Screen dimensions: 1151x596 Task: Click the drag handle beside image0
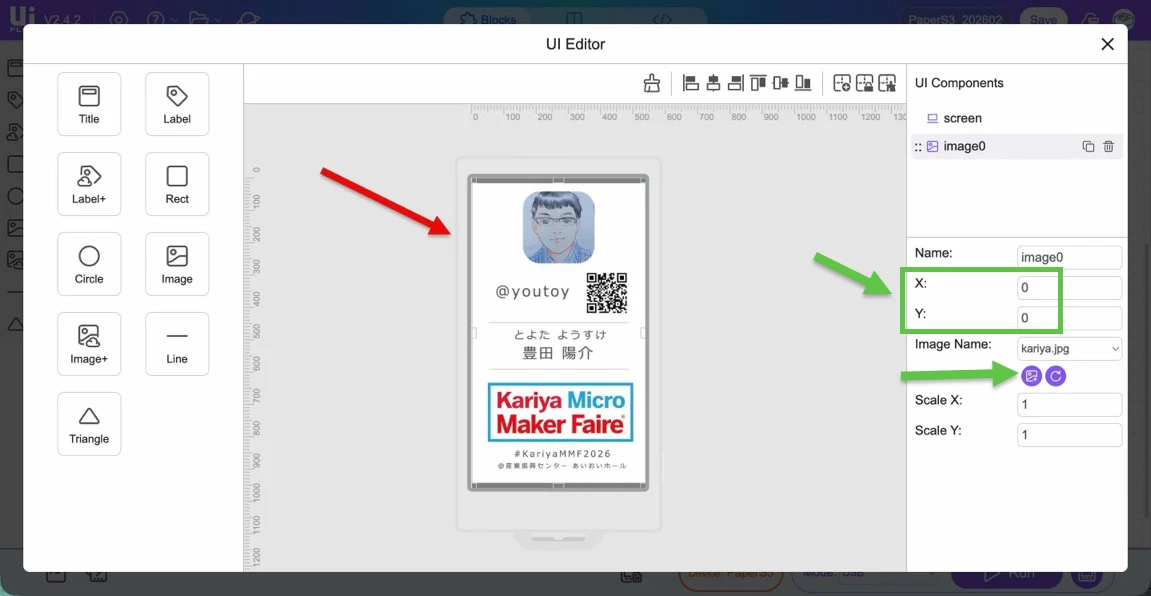(918, 147)
